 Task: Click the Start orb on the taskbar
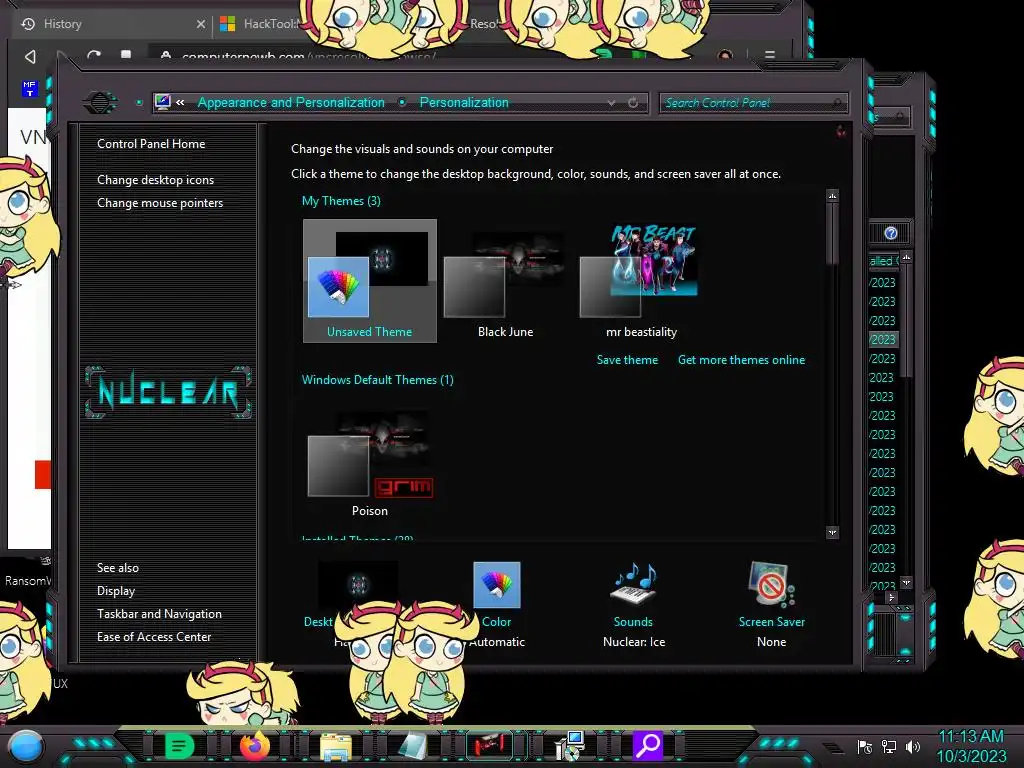[26, 746]
